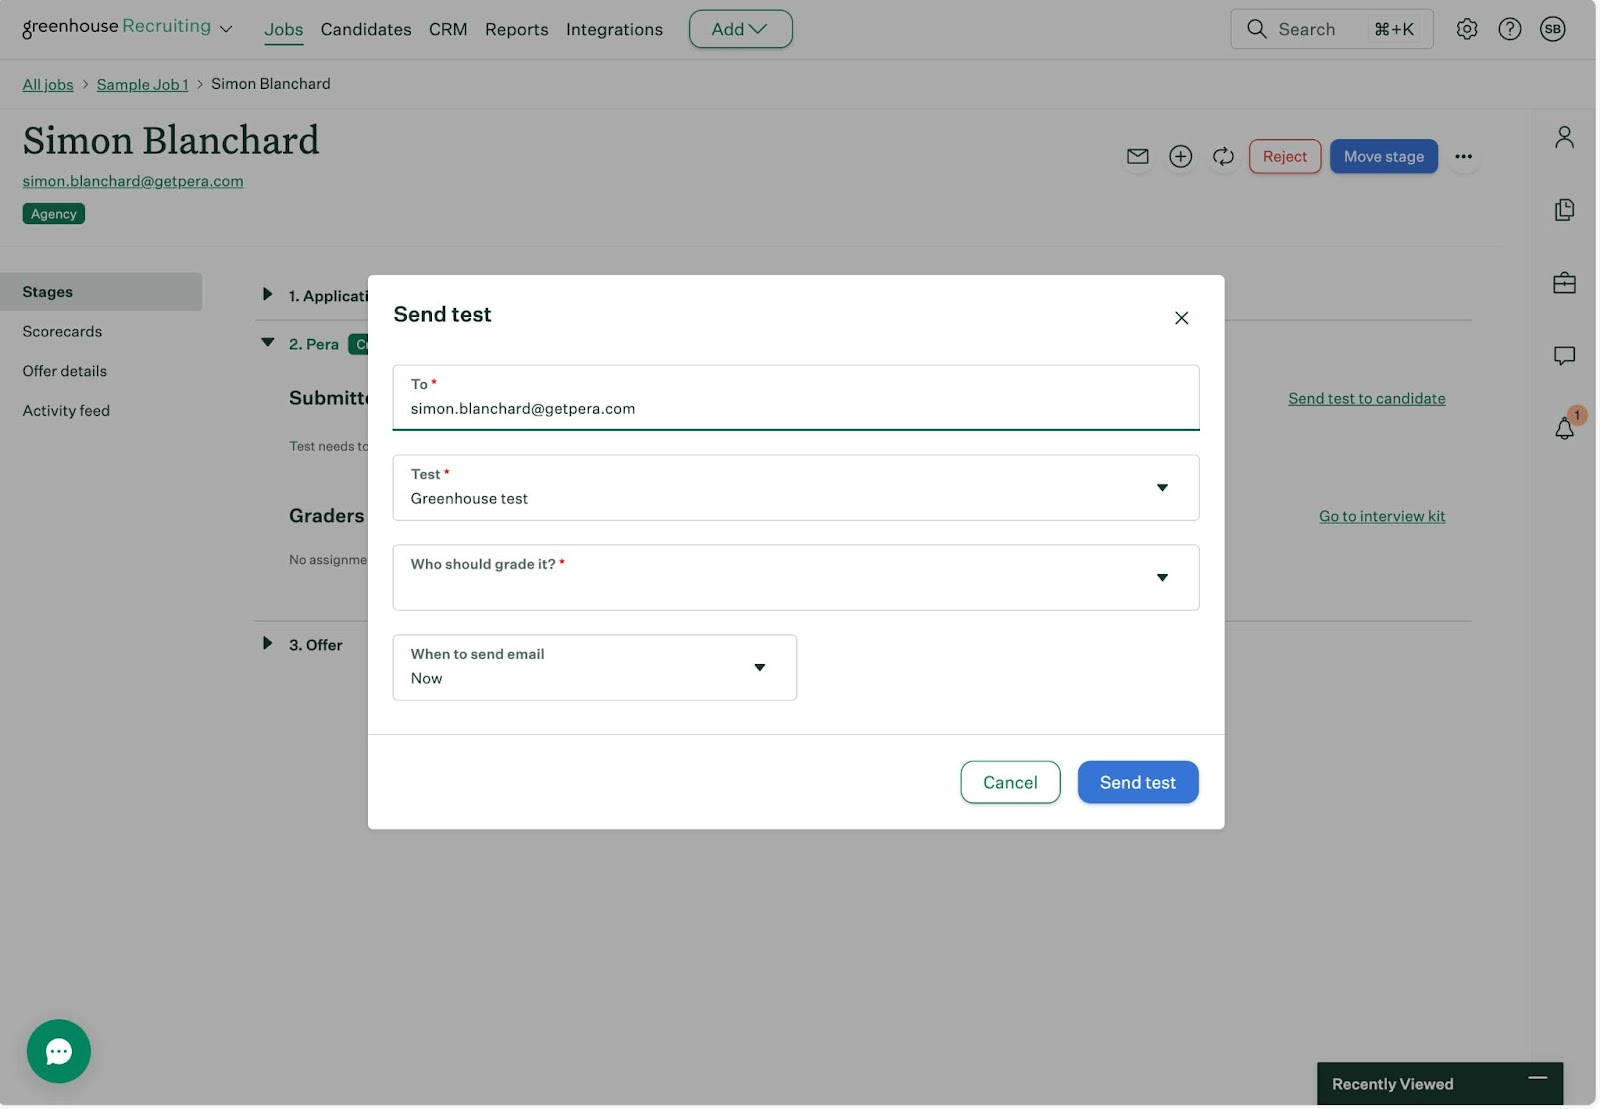Click the briefcase icon in right sidebar
Screen dimensions: 1600x1109
pyautogui.click(x=1564, y=283)
